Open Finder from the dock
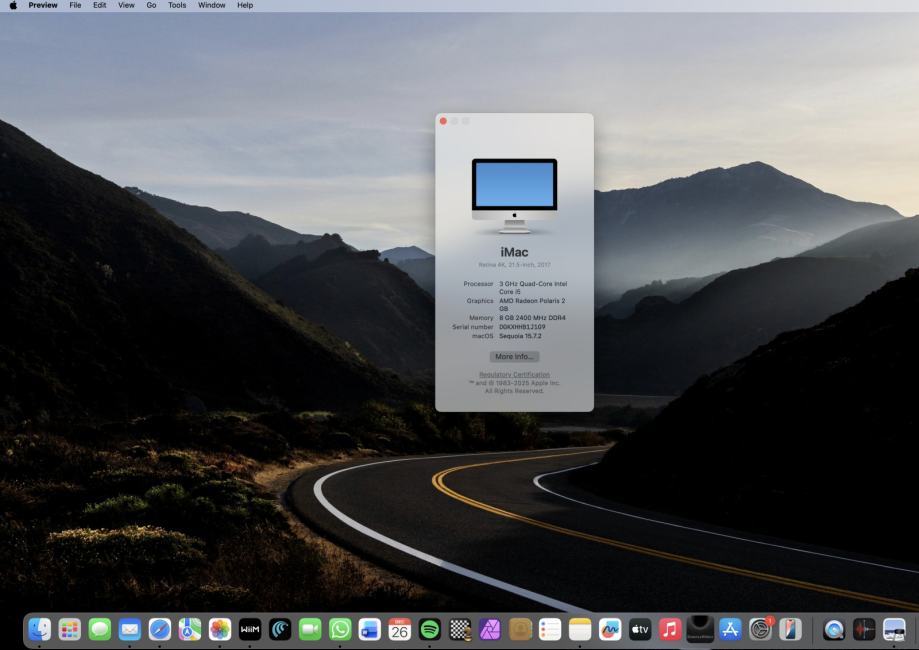The height and width of the screenshot is (650, 919). pyautogui.click(x=40, y=629)
